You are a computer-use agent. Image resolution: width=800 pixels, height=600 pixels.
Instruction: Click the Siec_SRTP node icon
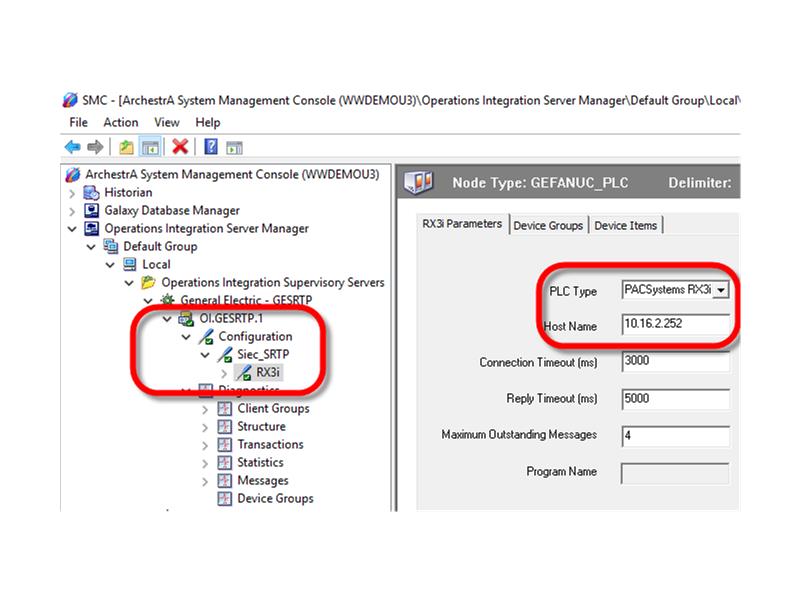click(x=224, y=355)
